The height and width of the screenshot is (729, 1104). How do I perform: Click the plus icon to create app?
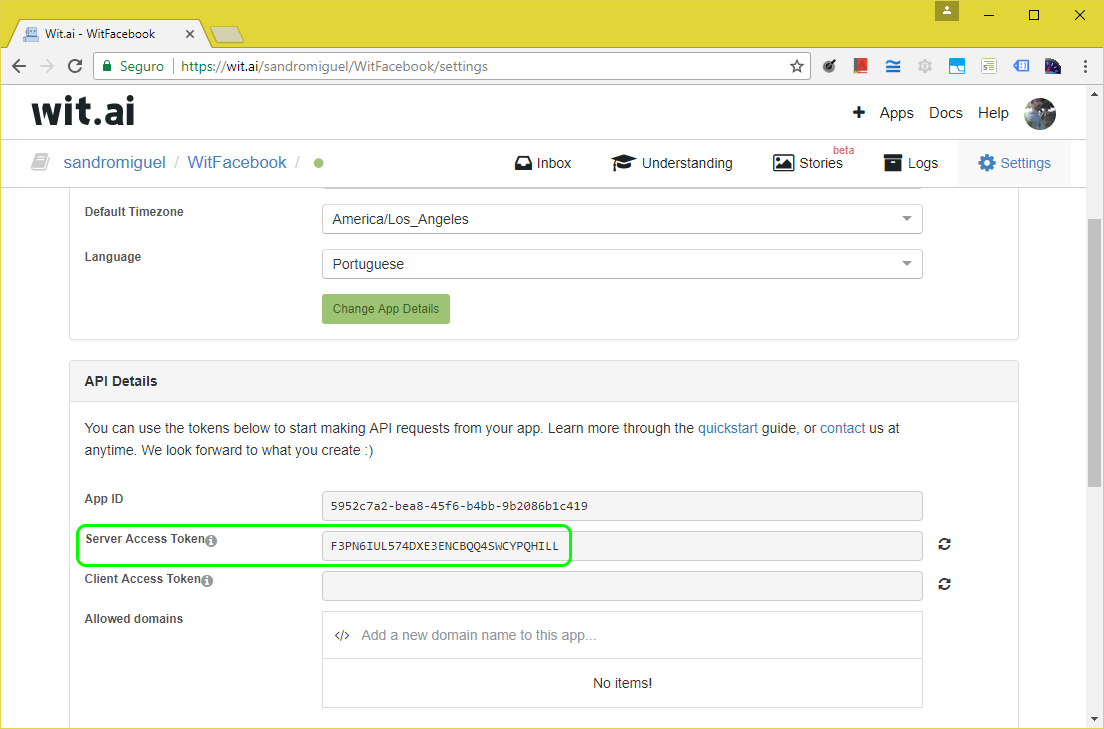click(x=858, y=113)
